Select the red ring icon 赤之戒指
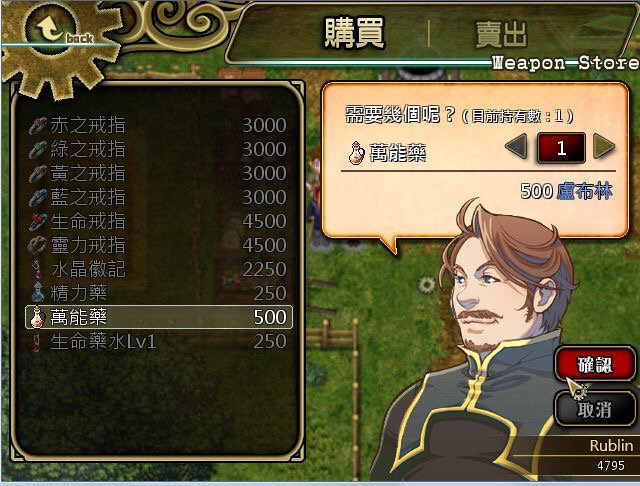640x486 pixels. [x=38, y=126]
